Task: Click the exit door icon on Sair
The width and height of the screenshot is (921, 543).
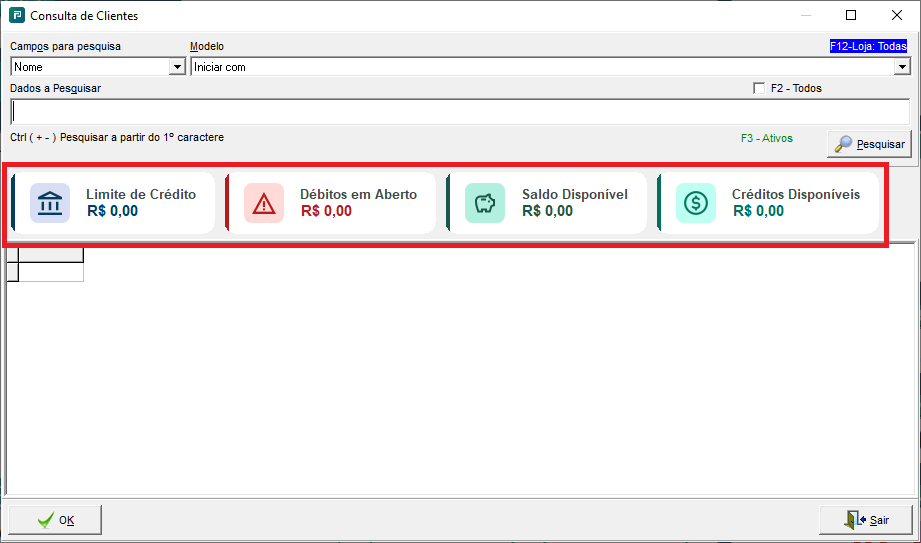Action: 855,519
